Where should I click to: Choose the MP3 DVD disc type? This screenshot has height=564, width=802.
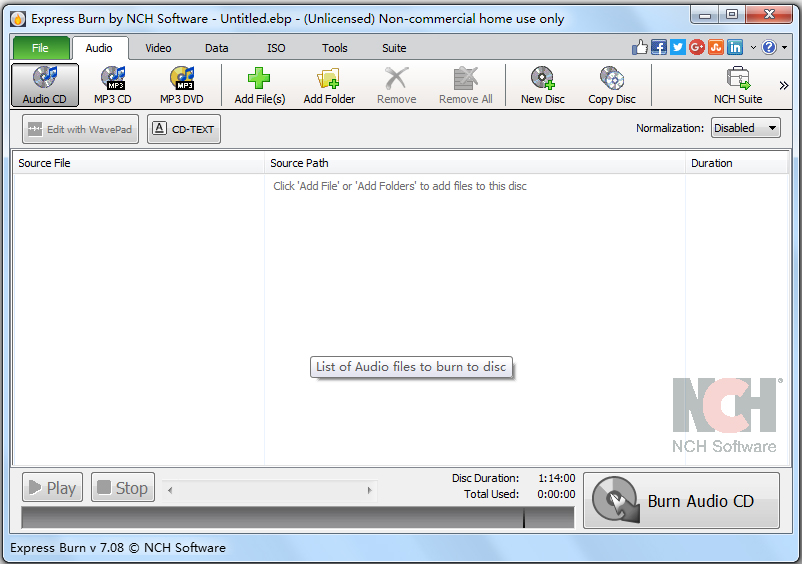pyautogui.click(x=182, y=85)
